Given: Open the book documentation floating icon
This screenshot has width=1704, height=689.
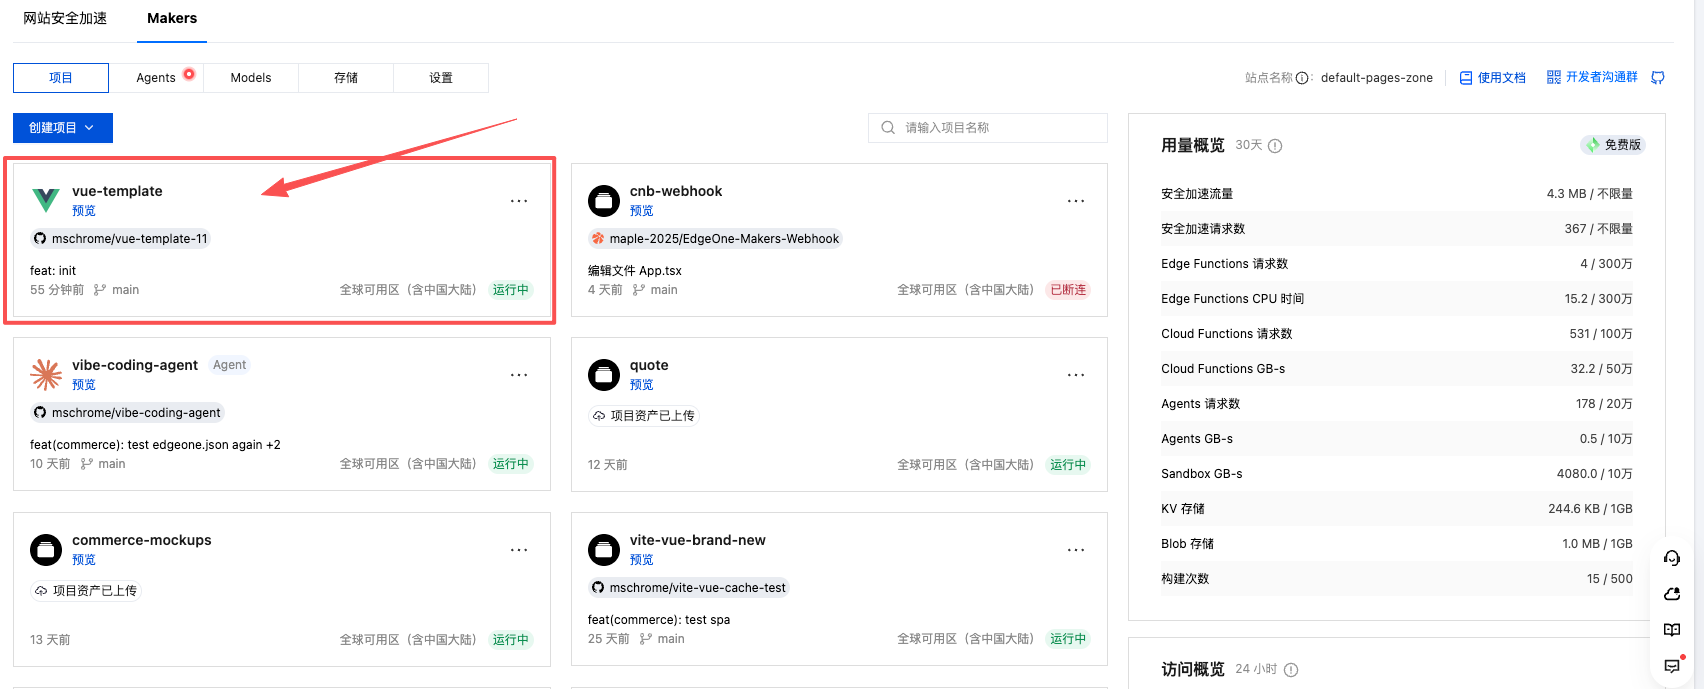Looking at the screenshot, I should click(1672, 630).
